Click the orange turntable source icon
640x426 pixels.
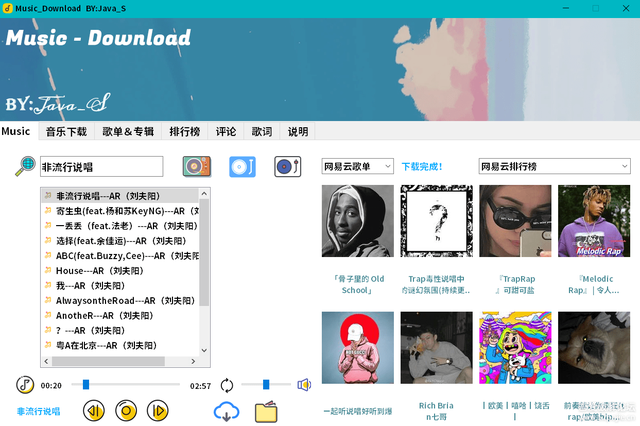[197, 166]
